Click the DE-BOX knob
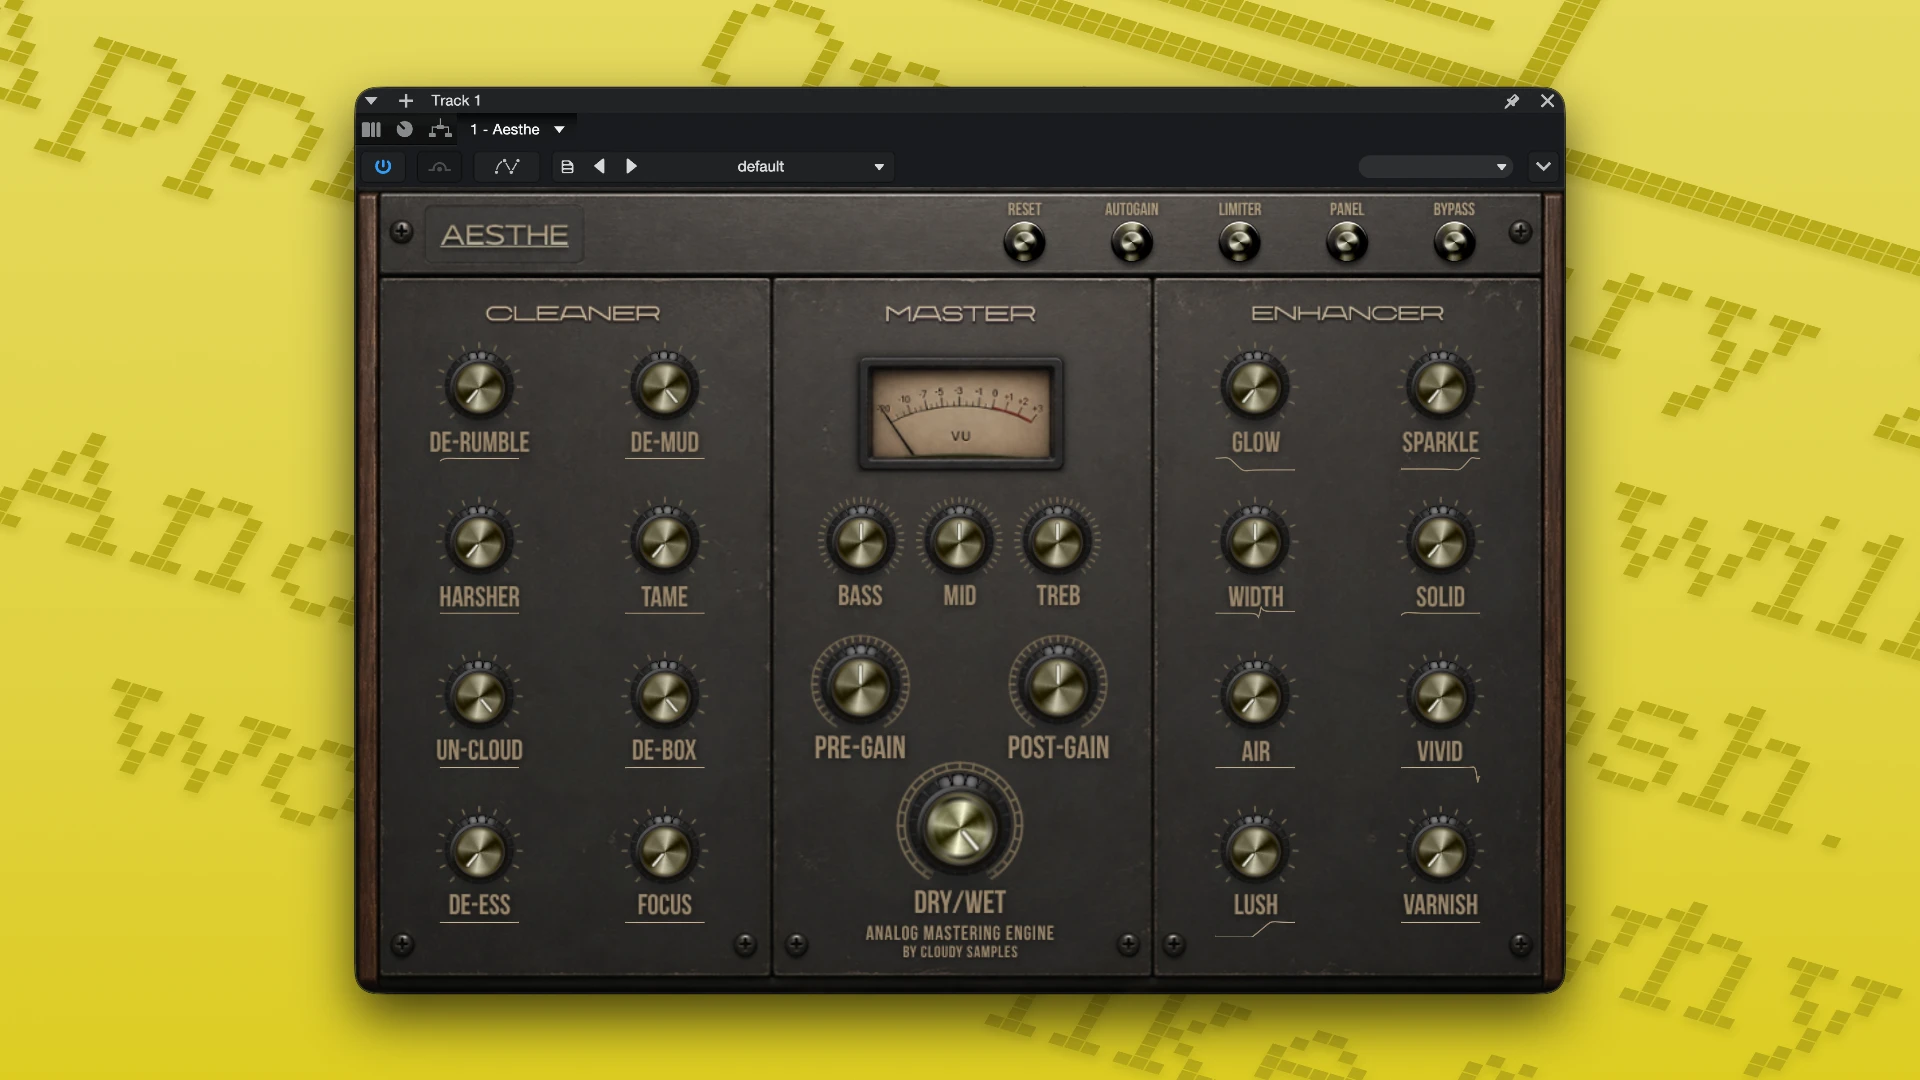 click(x=664, y=696)
